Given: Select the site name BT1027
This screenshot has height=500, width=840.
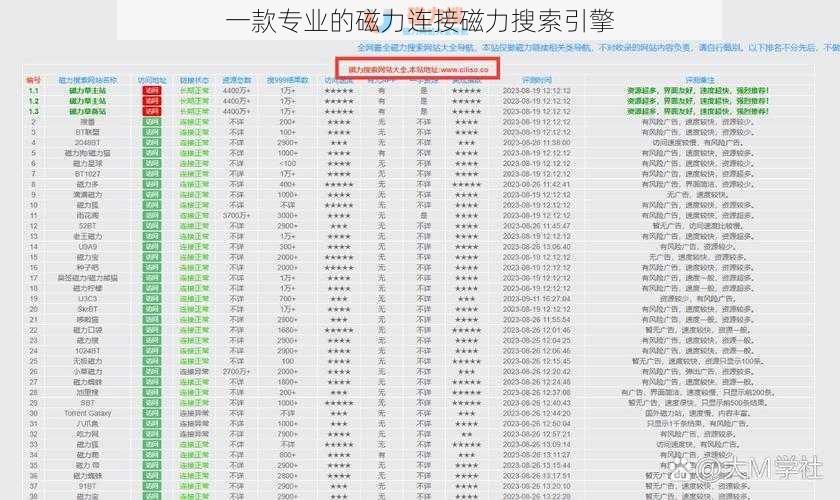Looking at the screenshot, I should coord(87,174).
